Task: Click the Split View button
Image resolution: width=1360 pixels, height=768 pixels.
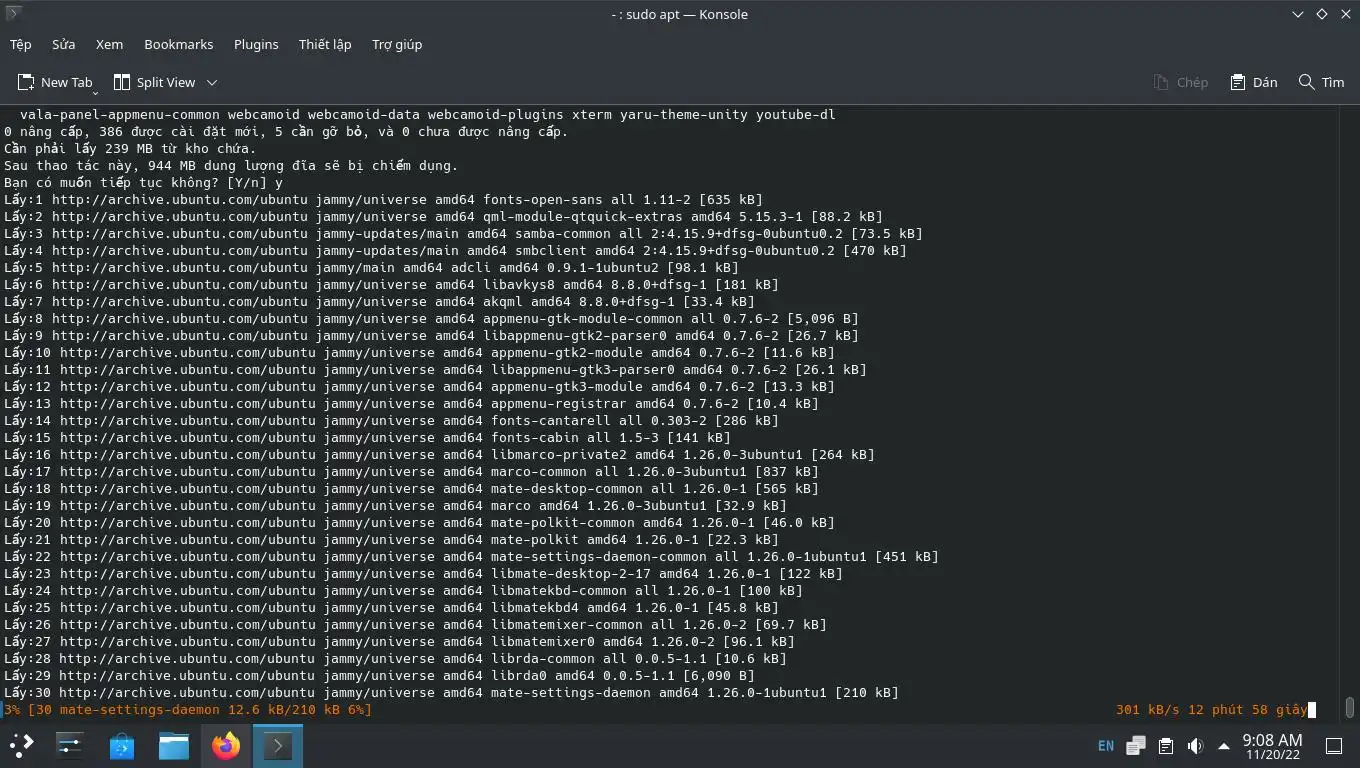Action: coord(155,82)
